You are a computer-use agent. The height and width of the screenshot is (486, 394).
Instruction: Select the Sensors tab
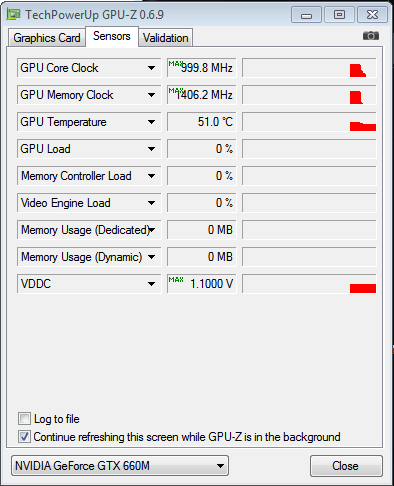coord(112,36)
